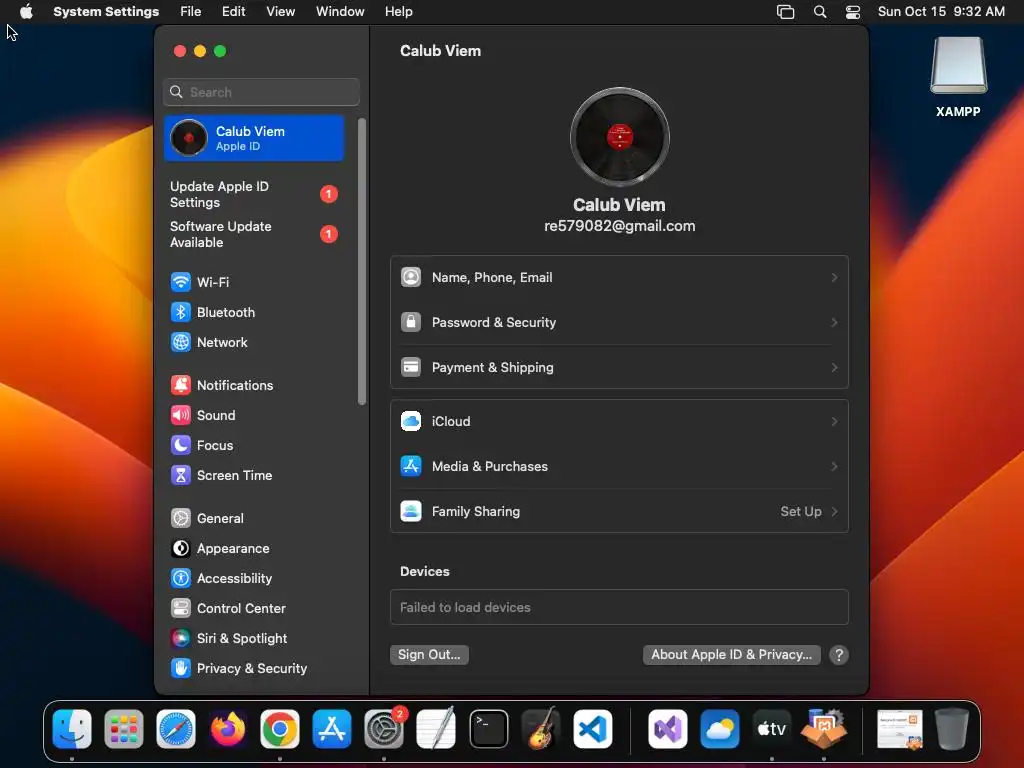Open the View menu

point(281,12)
